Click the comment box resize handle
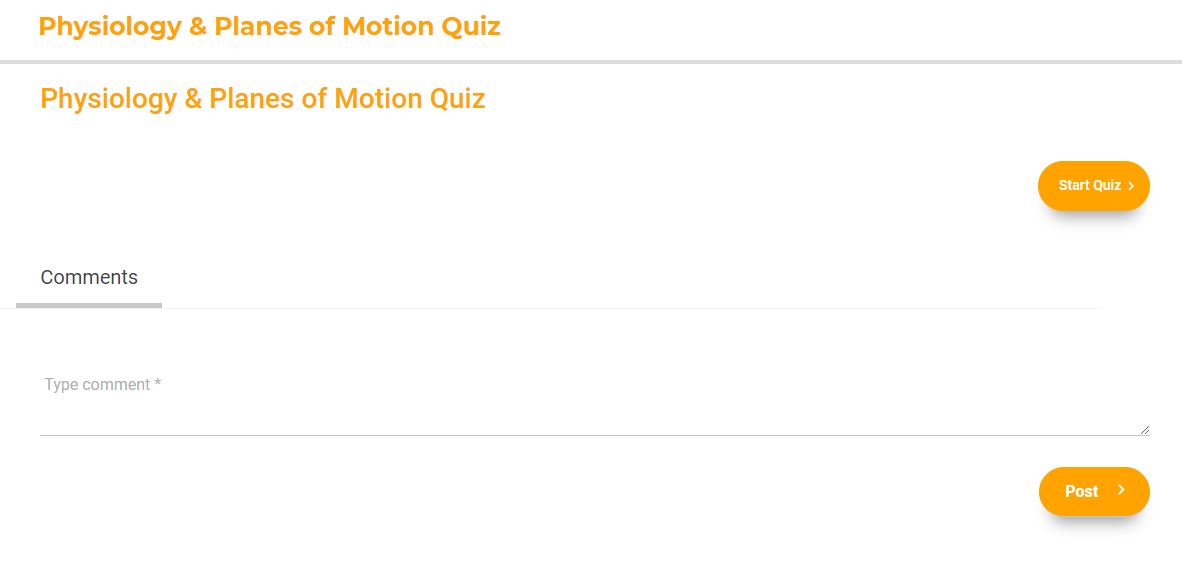The image size is (1182, 586). pos(1144,429)
